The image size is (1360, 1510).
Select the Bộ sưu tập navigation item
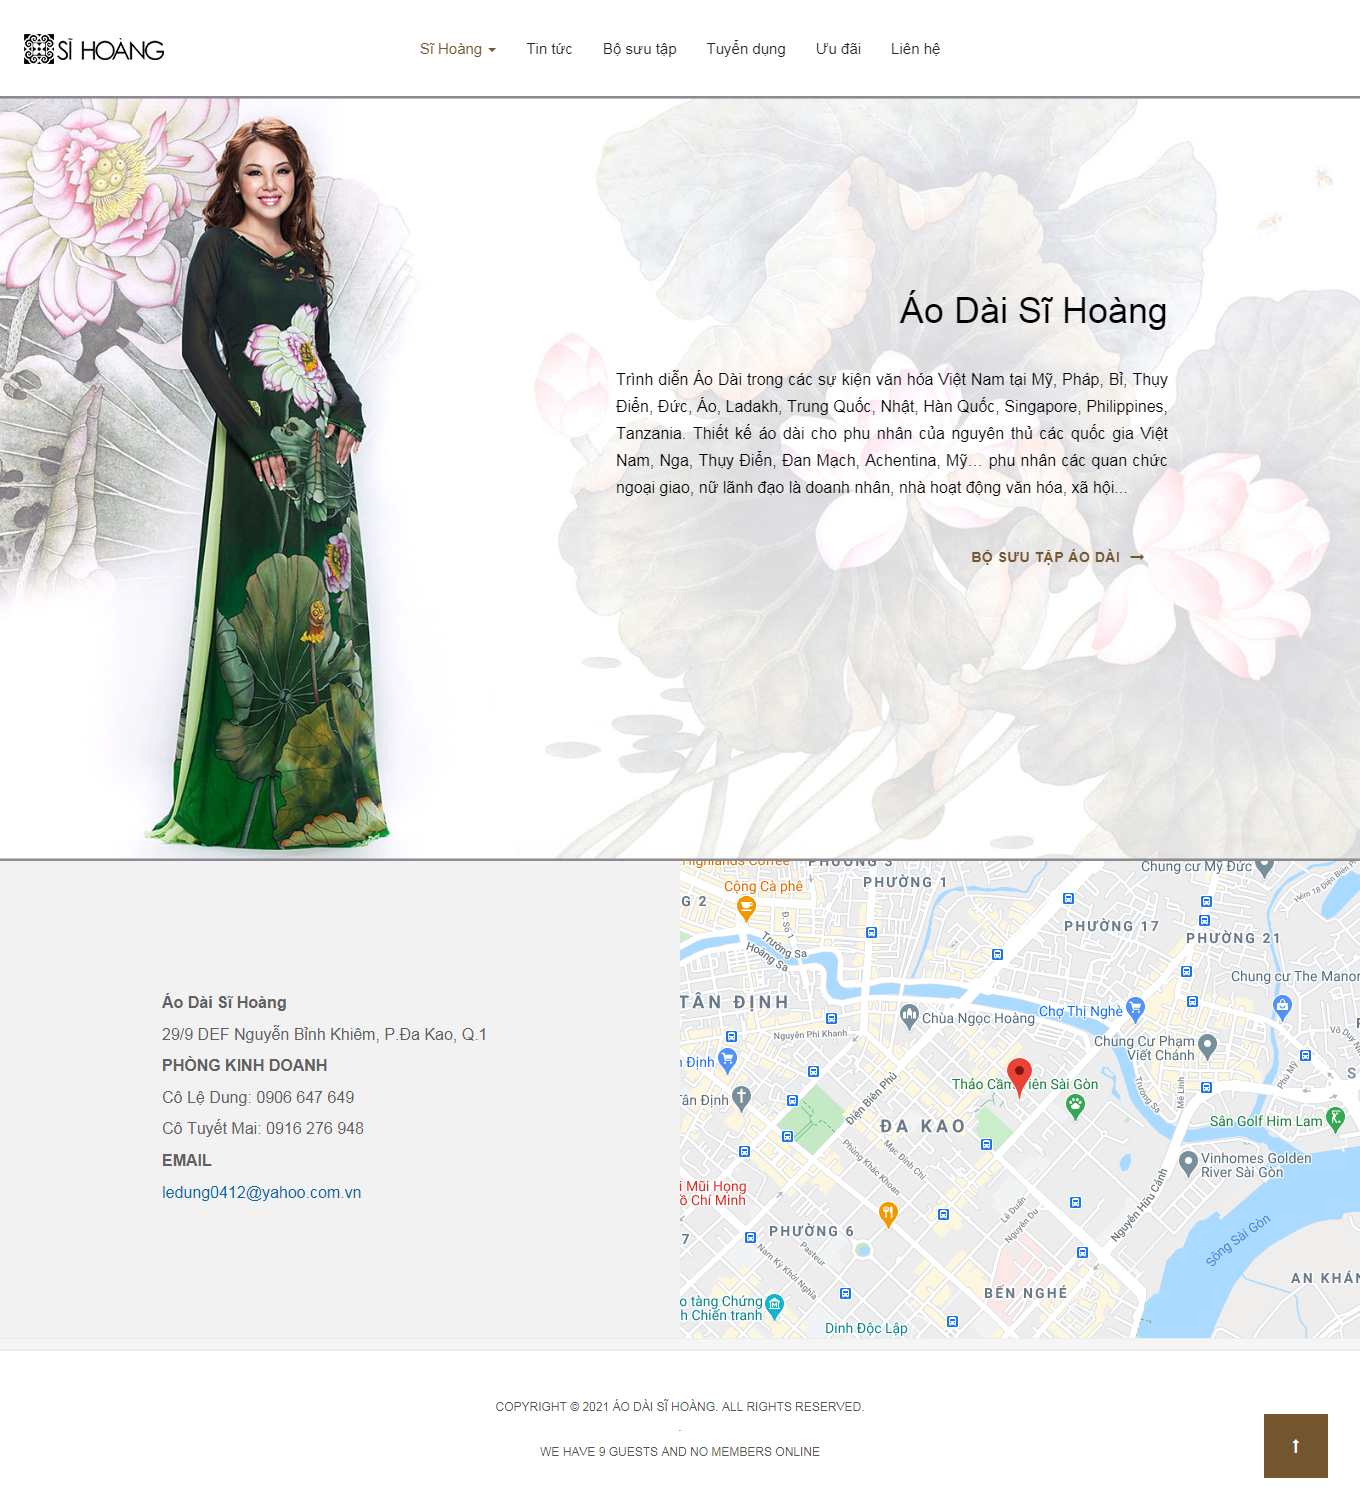pos(639,48)
